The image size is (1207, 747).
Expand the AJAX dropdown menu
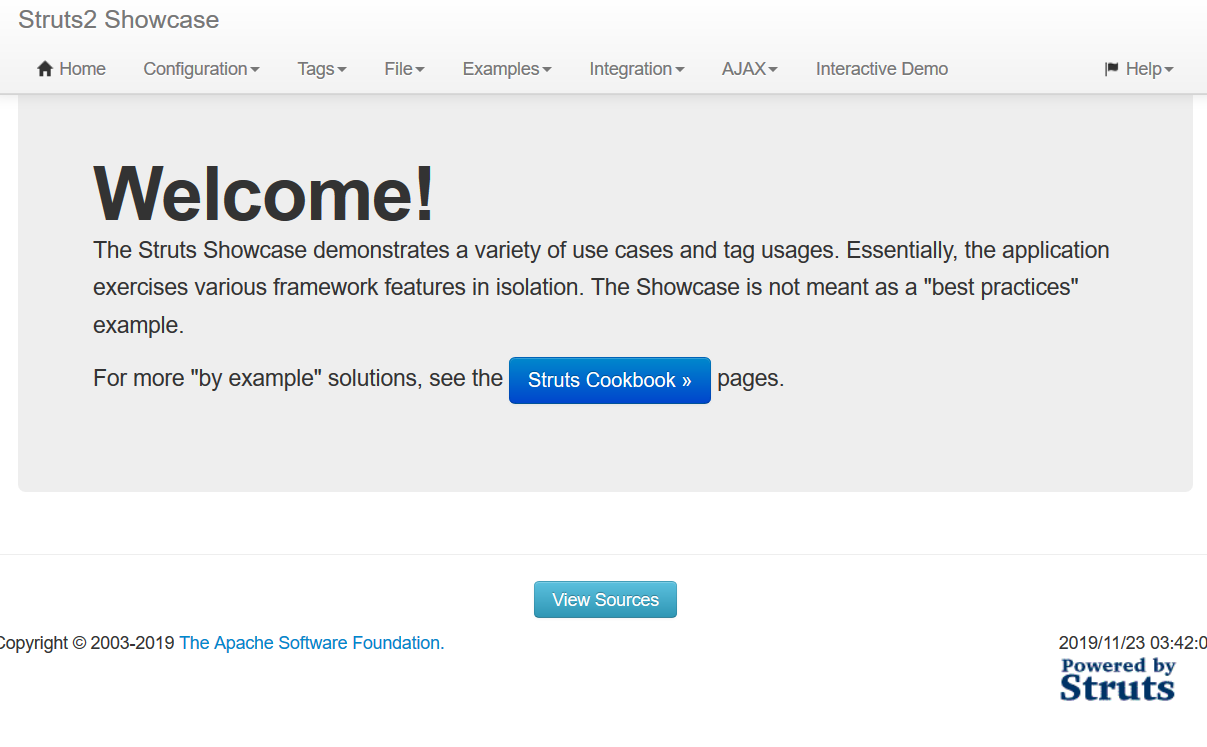750,69
